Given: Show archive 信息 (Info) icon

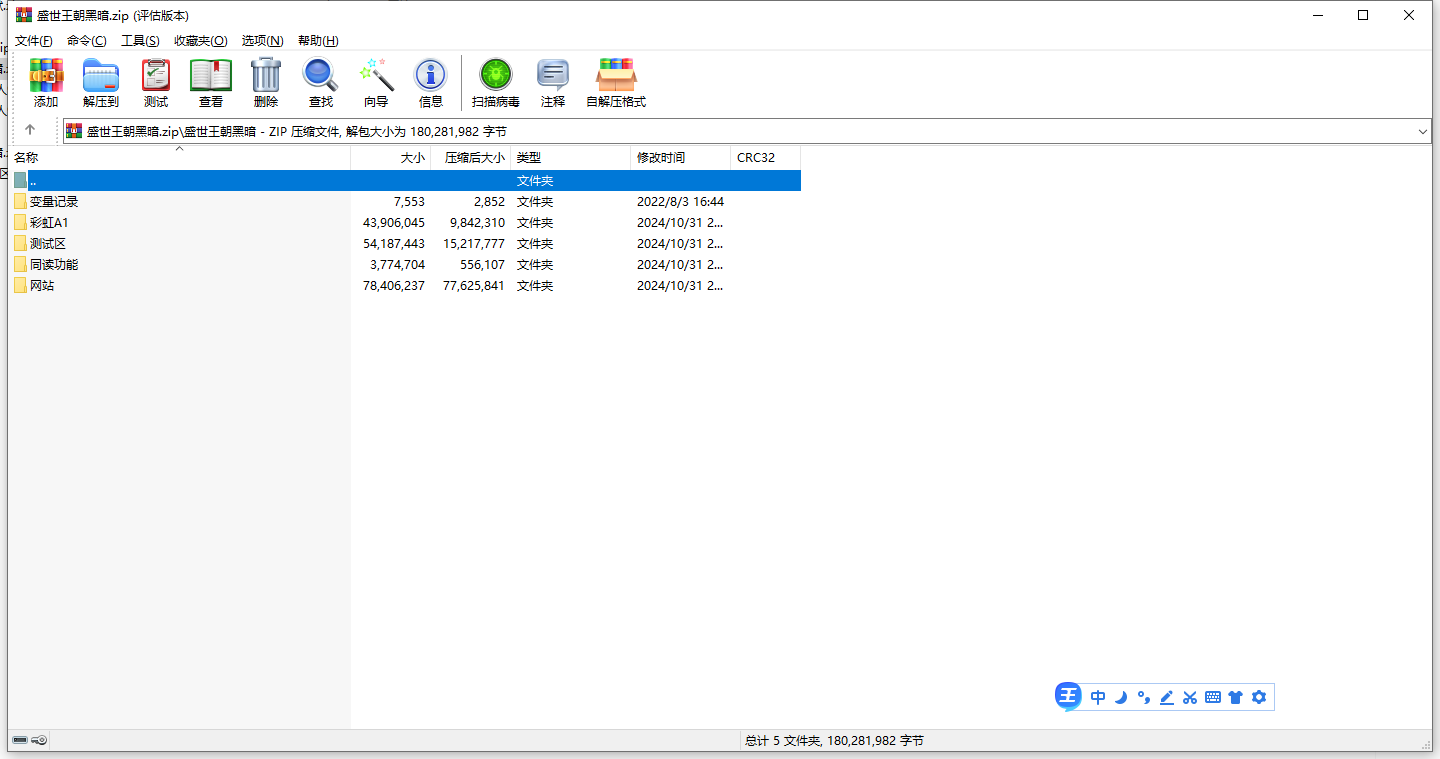Looking at the screenshot, I should pos(431,76).
